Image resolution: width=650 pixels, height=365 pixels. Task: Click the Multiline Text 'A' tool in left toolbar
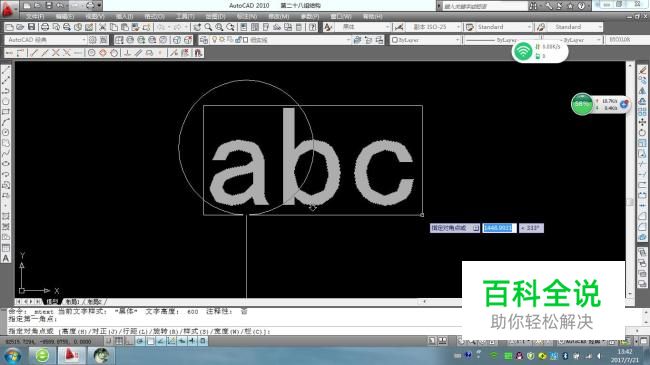click(6, 258)
